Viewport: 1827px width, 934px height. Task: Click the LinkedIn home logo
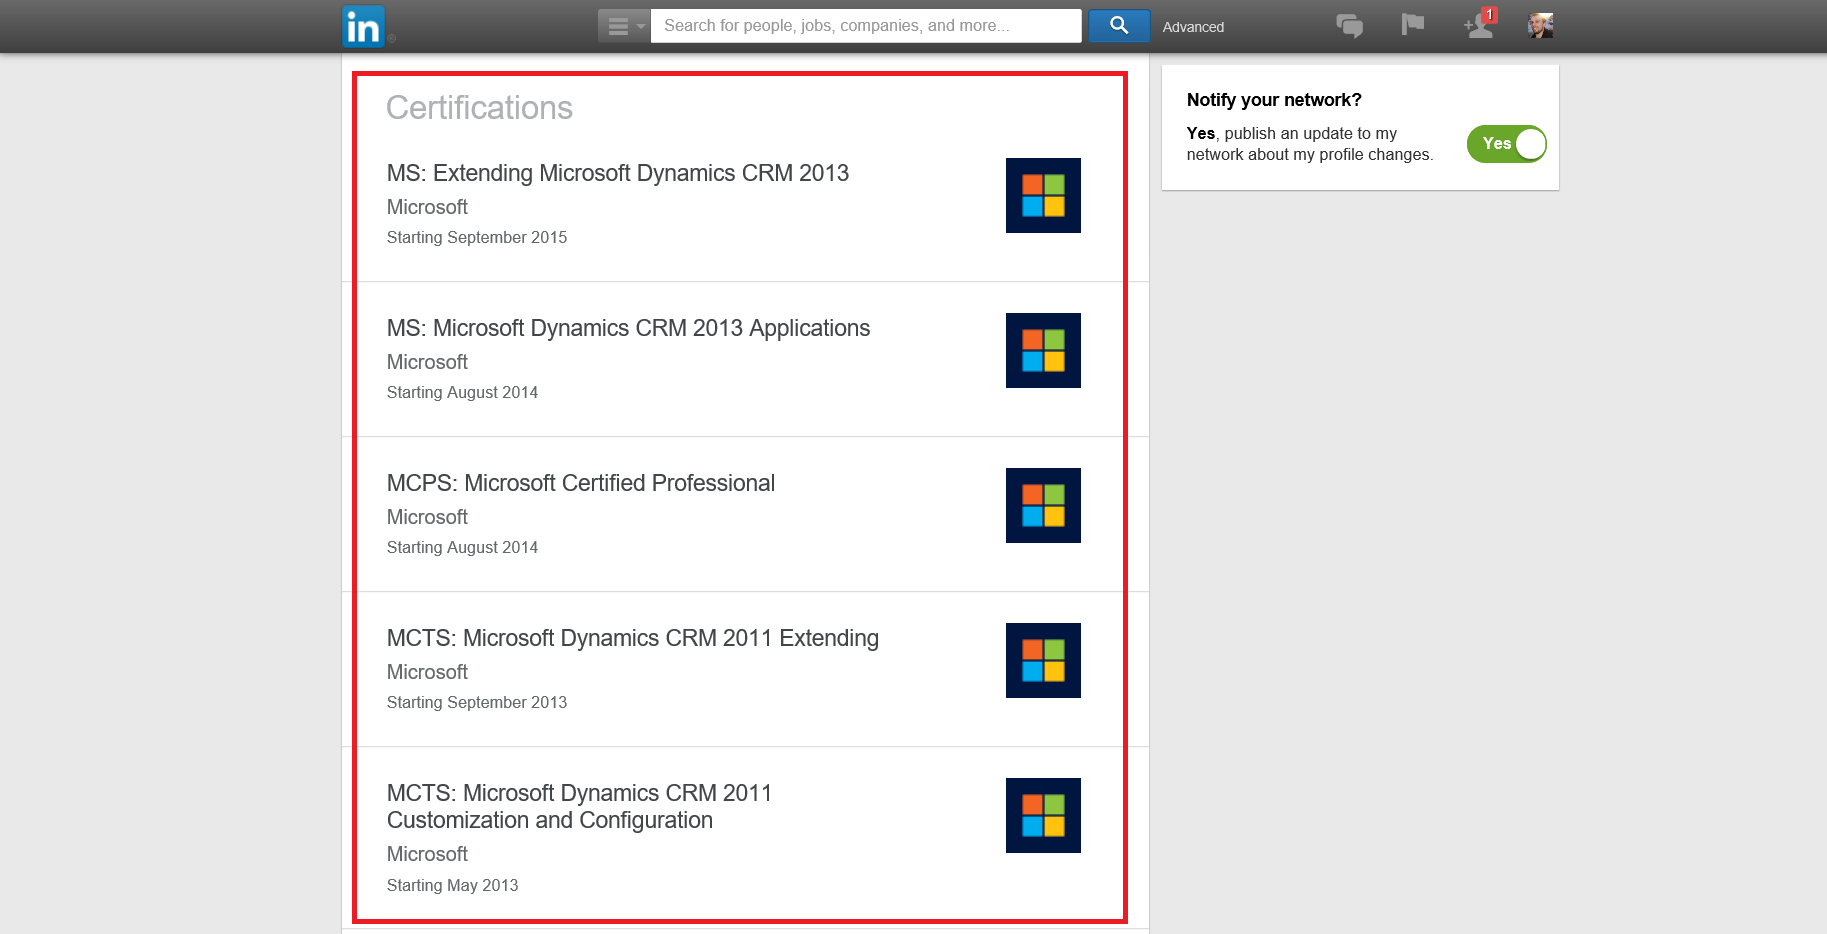tap(362, 27)
